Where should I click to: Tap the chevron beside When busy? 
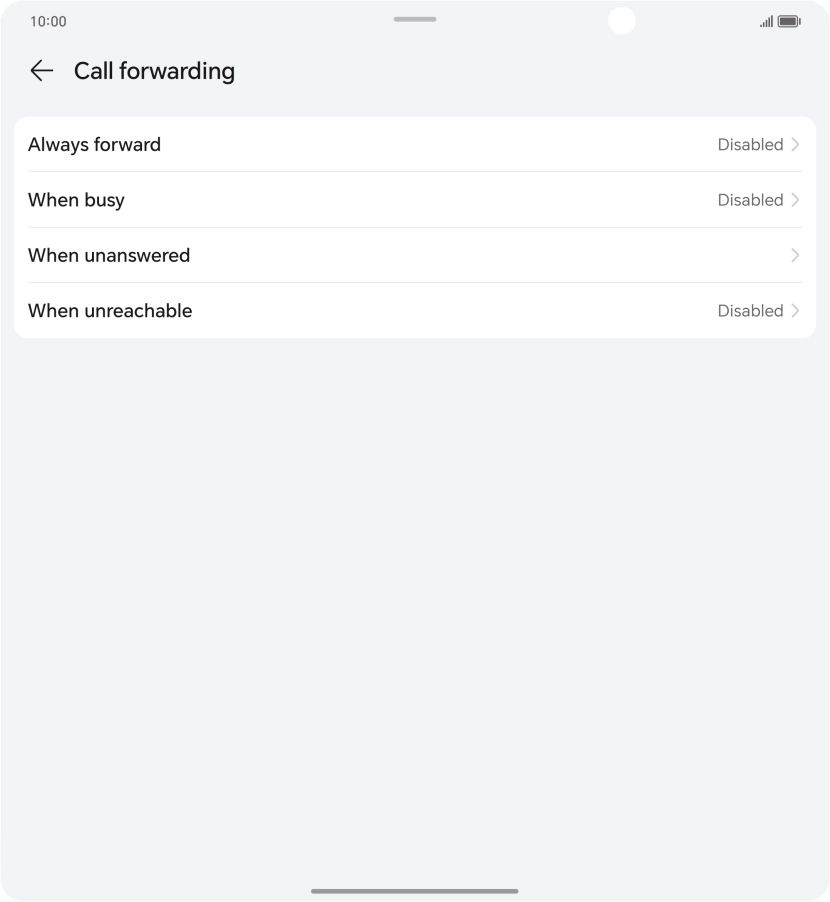click(x=796, y=200)
